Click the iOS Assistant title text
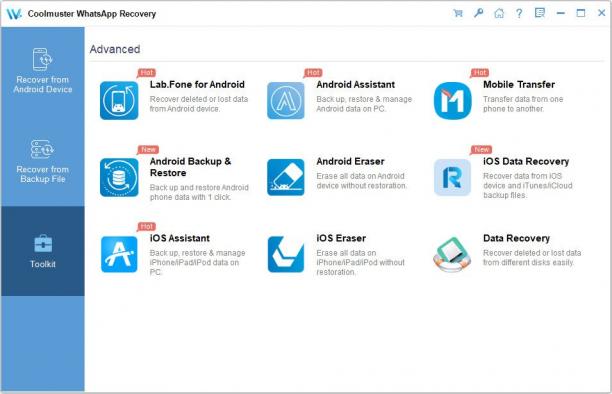 [x=180, y=238]
